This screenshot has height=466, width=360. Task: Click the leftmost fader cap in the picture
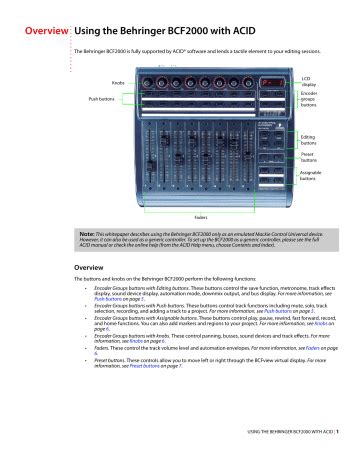pos(150,166)
